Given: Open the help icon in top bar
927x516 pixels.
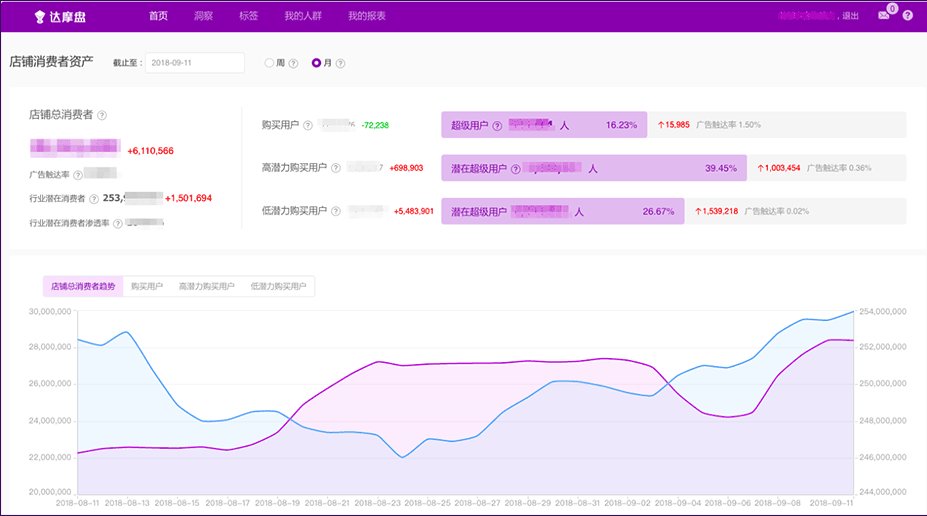Looking at the screenshot, I should point(907,15).
